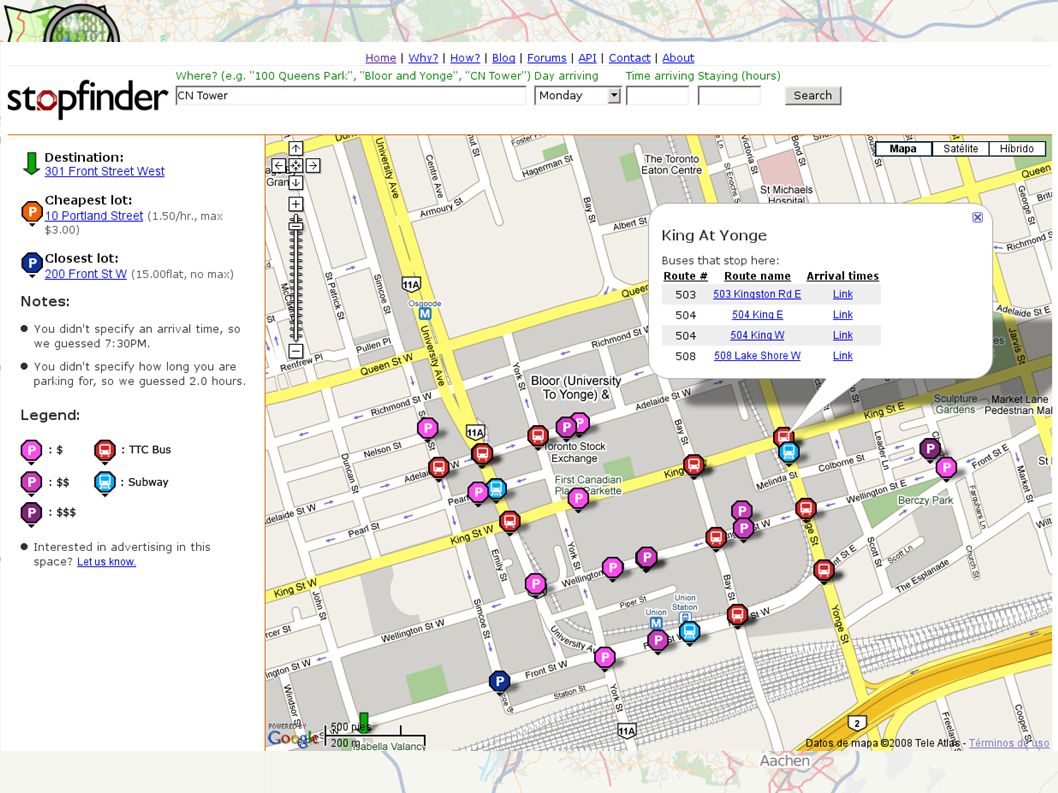Open the 10 Portland Street lot link
Viewport: 1058px width, 793px height.
click(x=94, y=216)
